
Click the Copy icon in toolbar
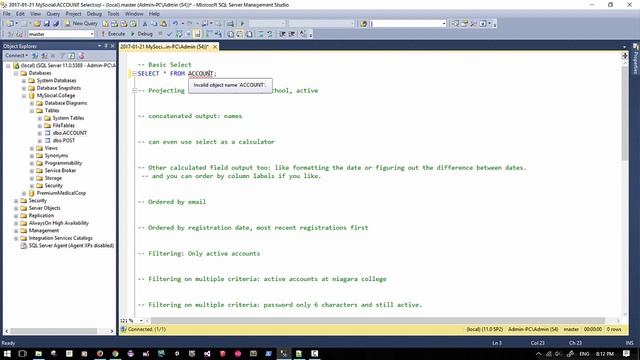click(x=154, y=24)
